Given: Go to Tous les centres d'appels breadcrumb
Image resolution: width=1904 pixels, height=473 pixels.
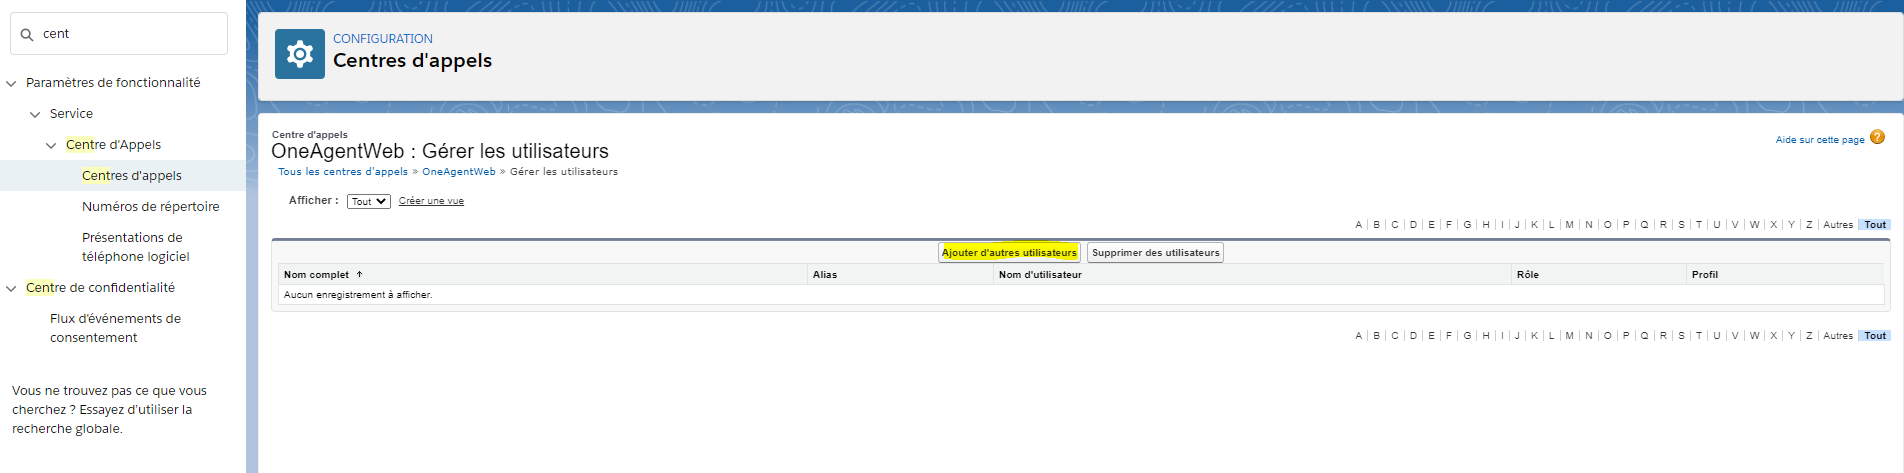Looking at the screenshot, I should 343,172.
